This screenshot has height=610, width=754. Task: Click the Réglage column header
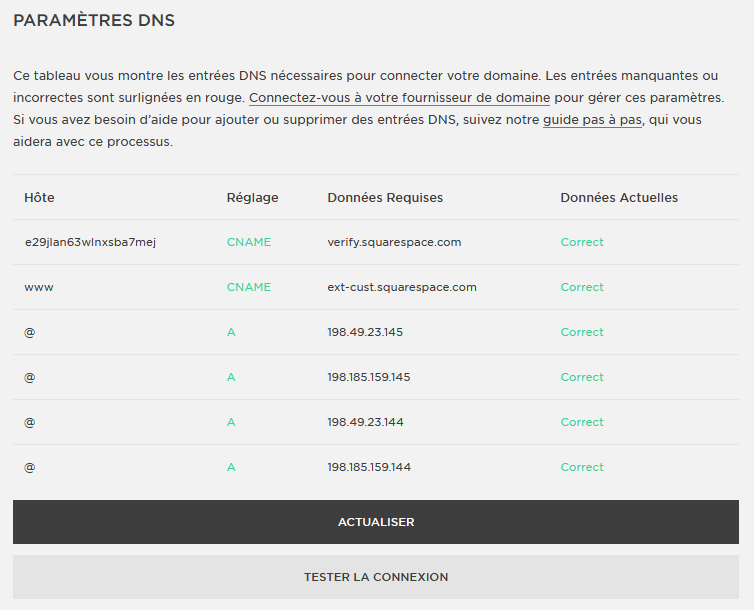point(252,198)
